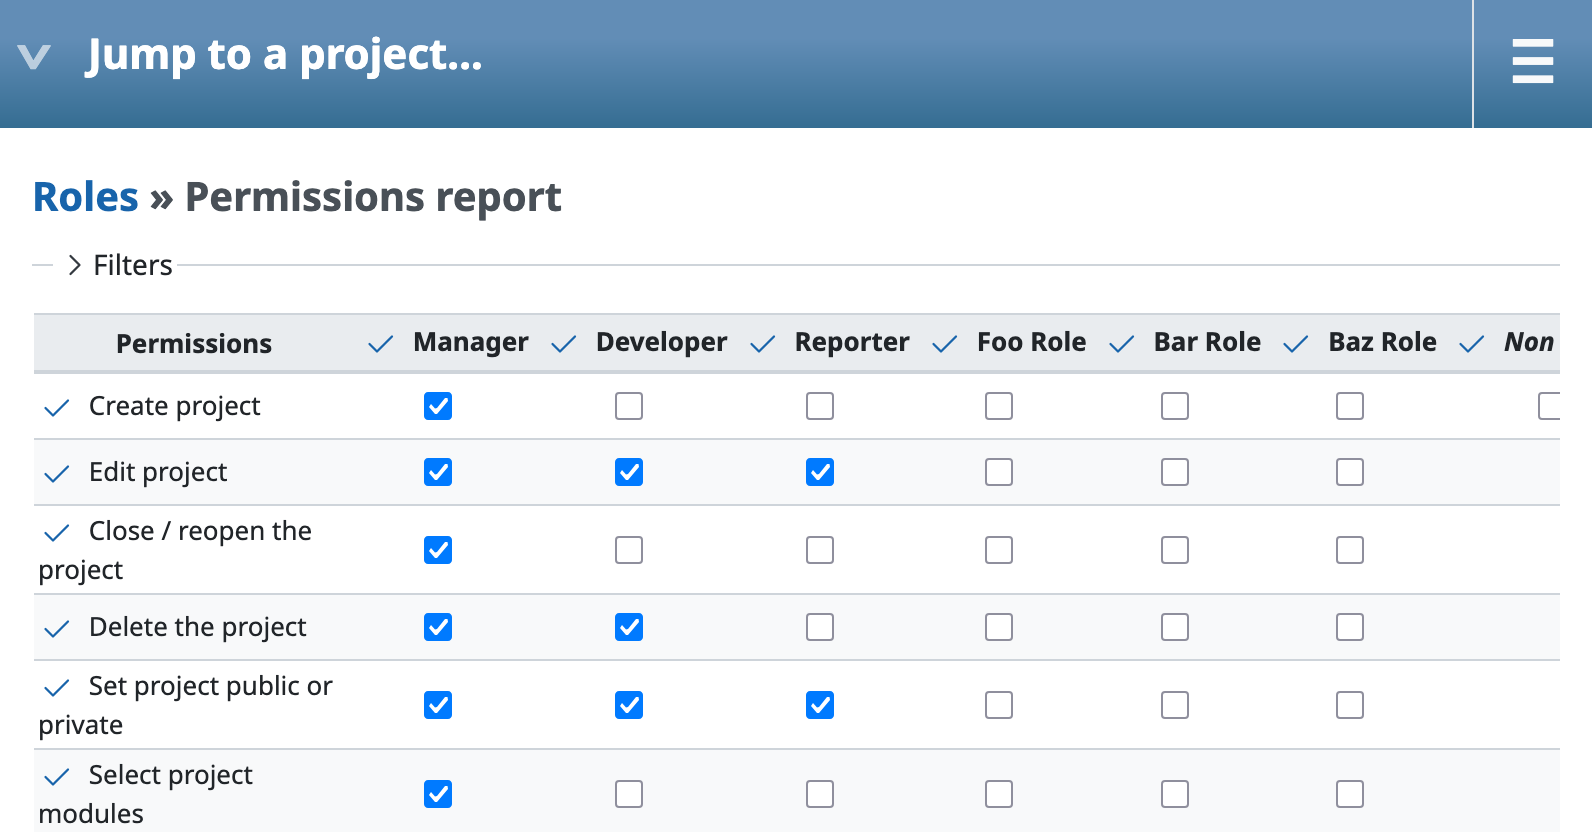Go to the Roles breadcrumb link
1592x832 pixels.
coord(86,197)
